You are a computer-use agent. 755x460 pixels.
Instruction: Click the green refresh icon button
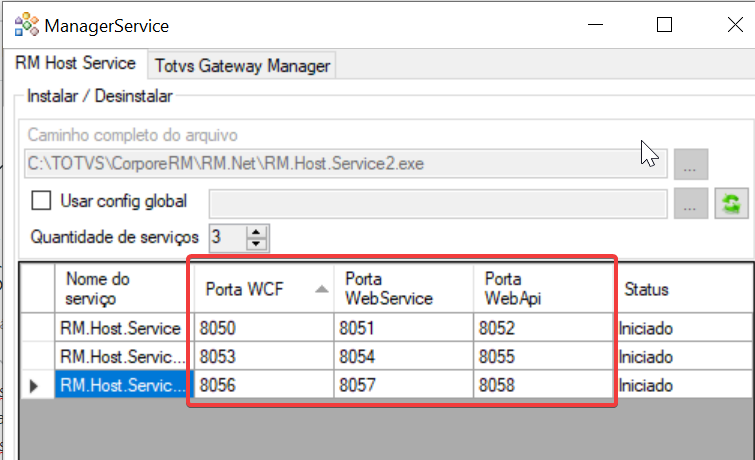pos(731,203)
